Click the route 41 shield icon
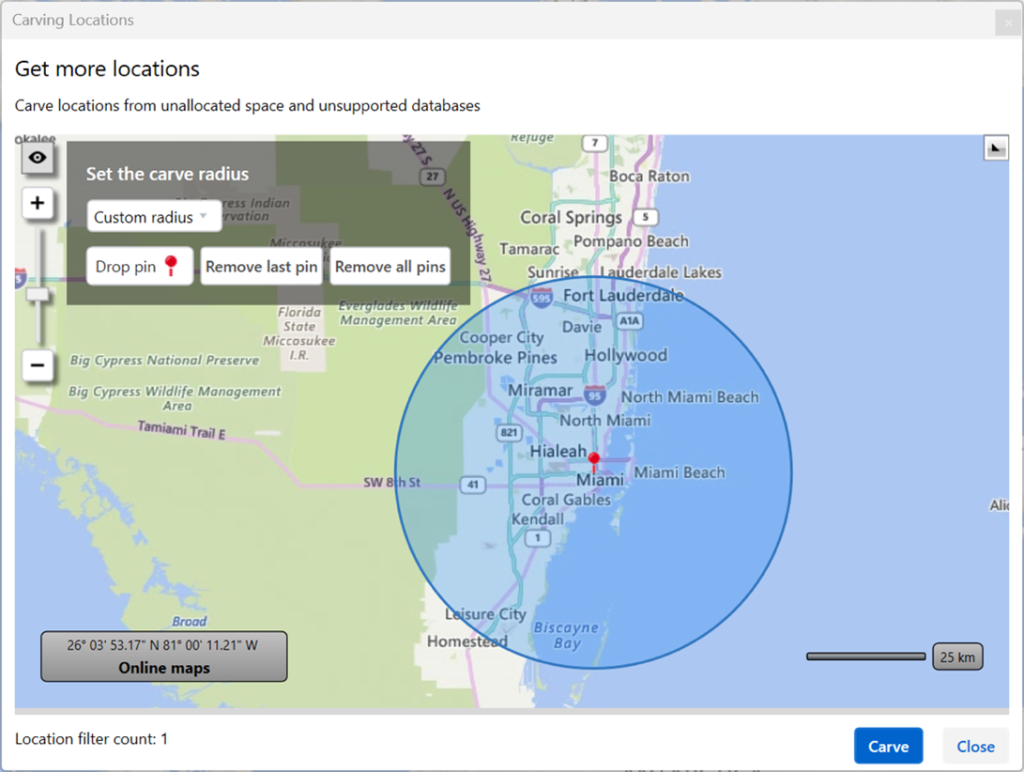 473,485
